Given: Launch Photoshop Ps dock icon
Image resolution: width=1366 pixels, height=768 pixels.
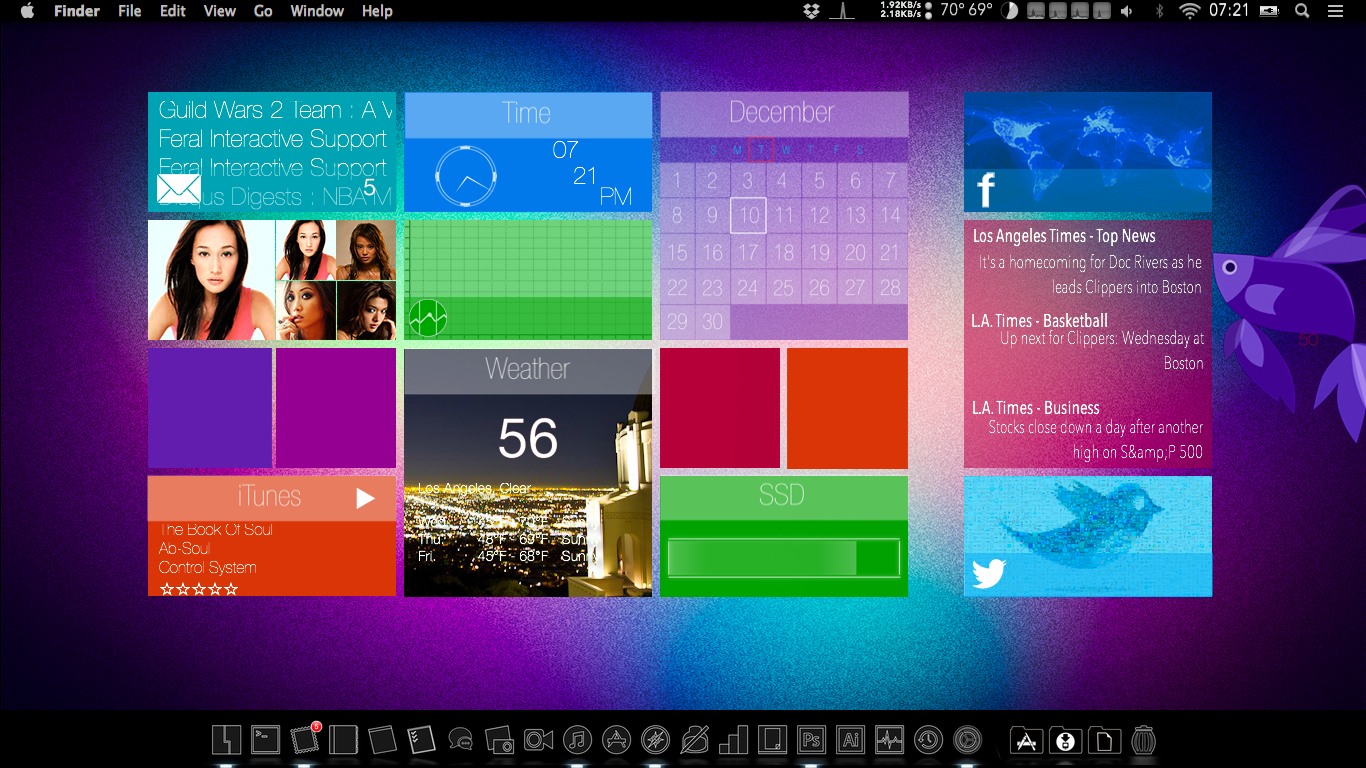Looking at the screenshot, I should point(811,740).
